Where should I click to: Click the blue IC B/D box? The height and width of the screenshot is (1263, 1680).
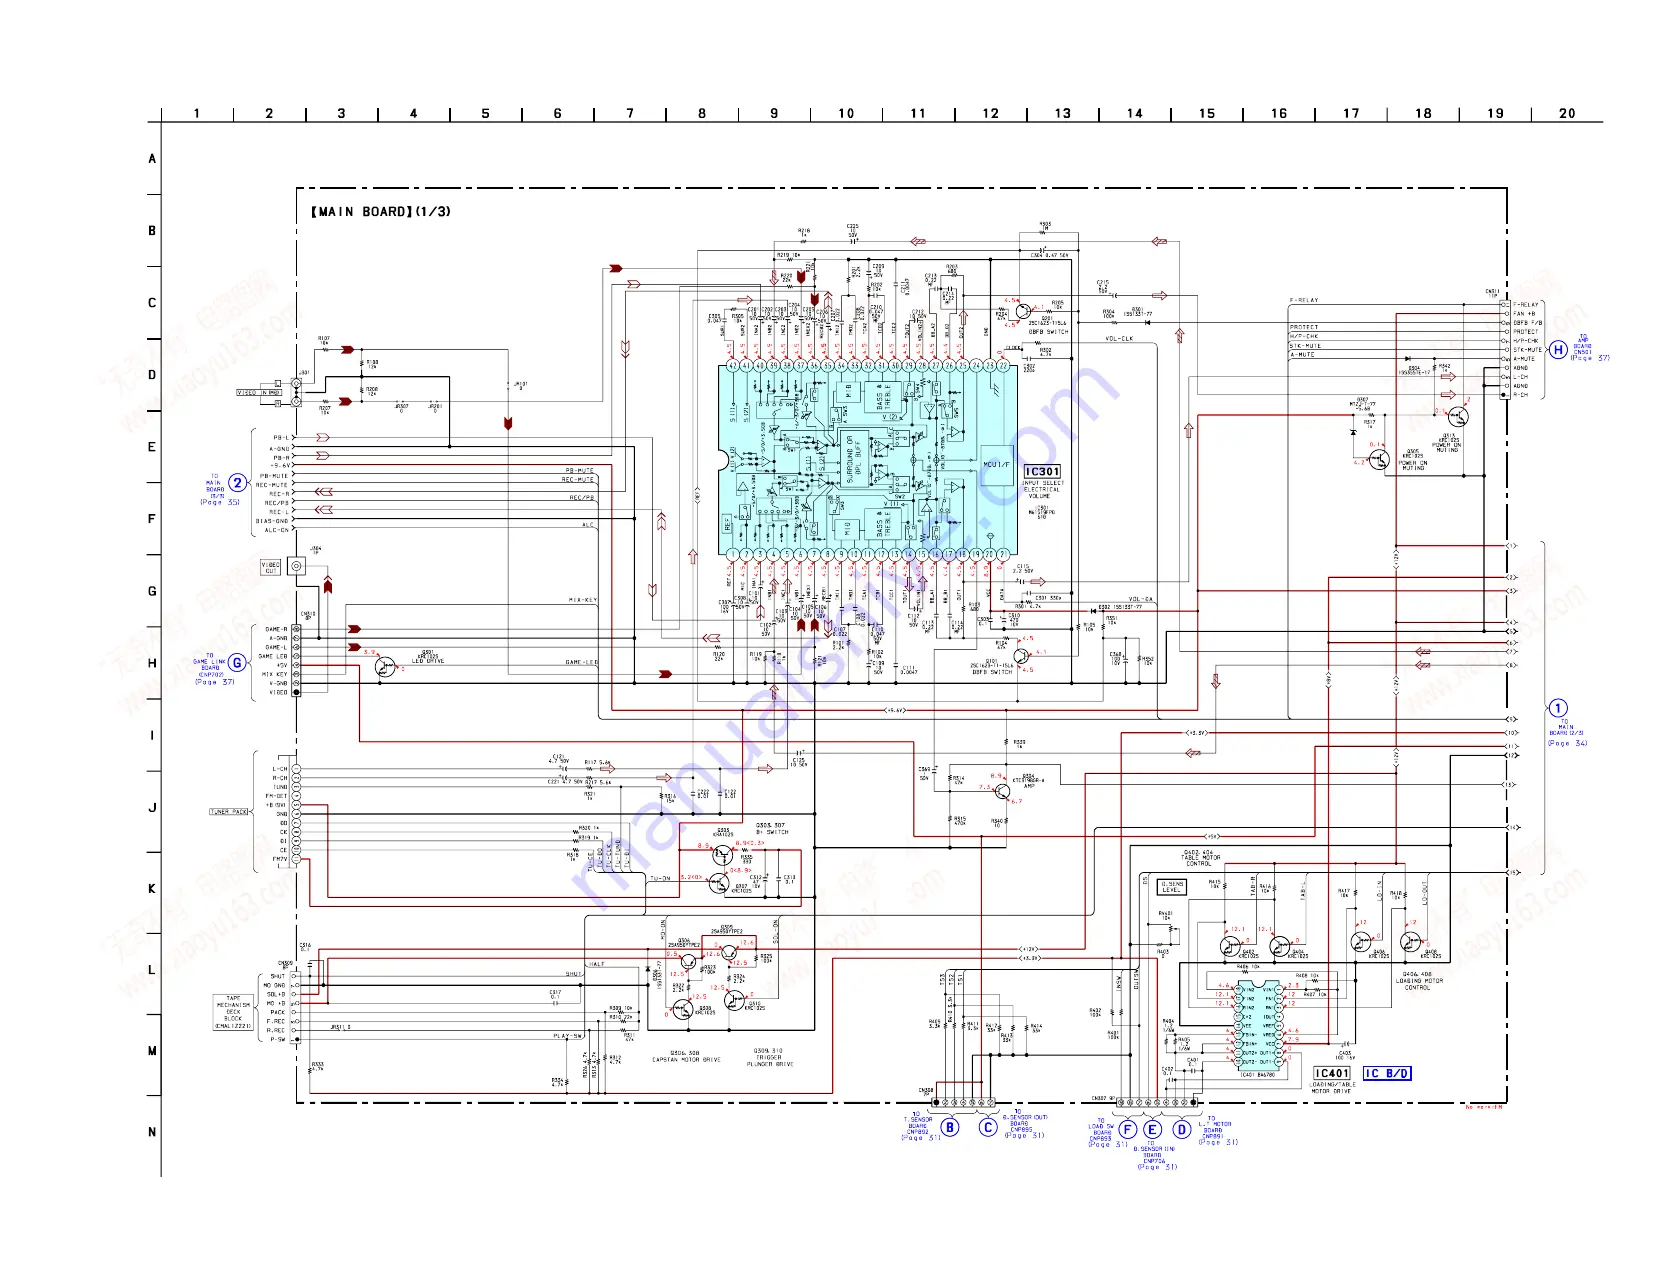[1387, 1073]
